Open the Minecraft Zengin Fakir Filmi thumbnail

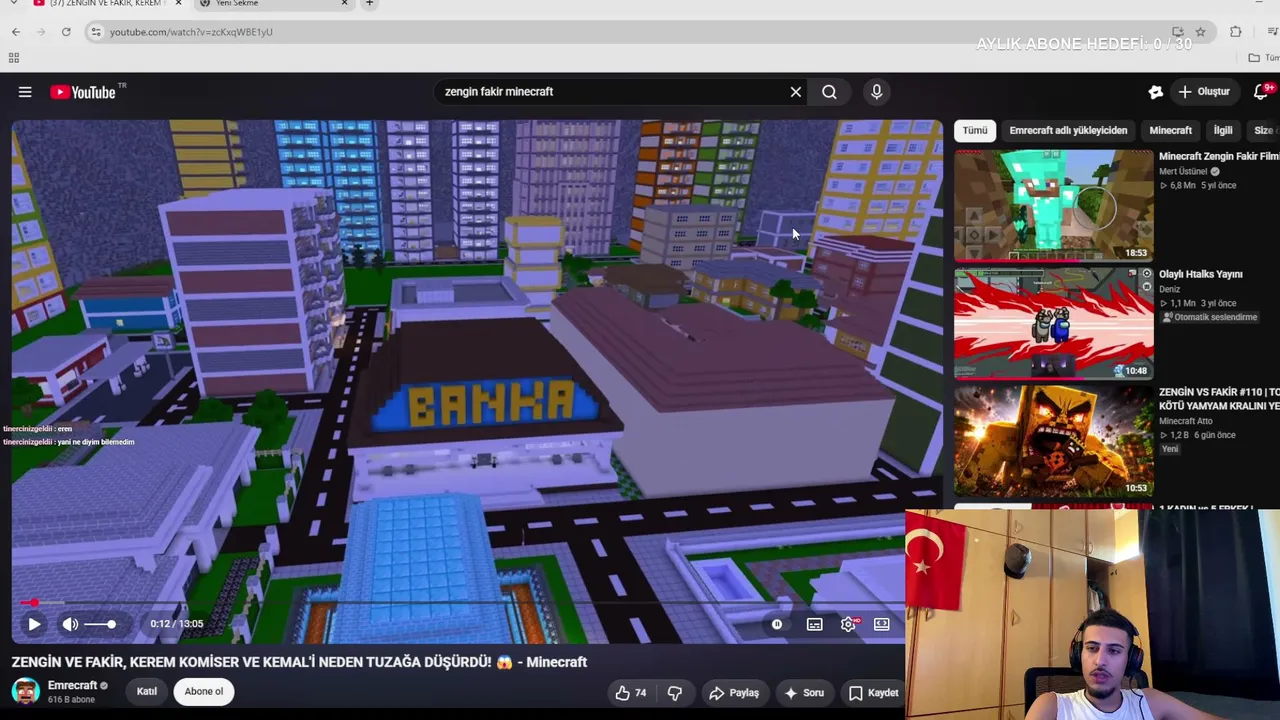tap(1054, 206)
